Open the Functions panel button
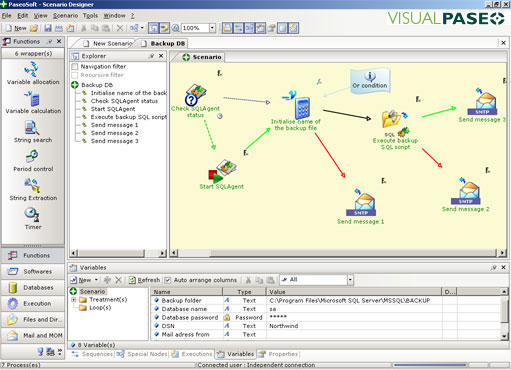511x370 pixels. 33,255
